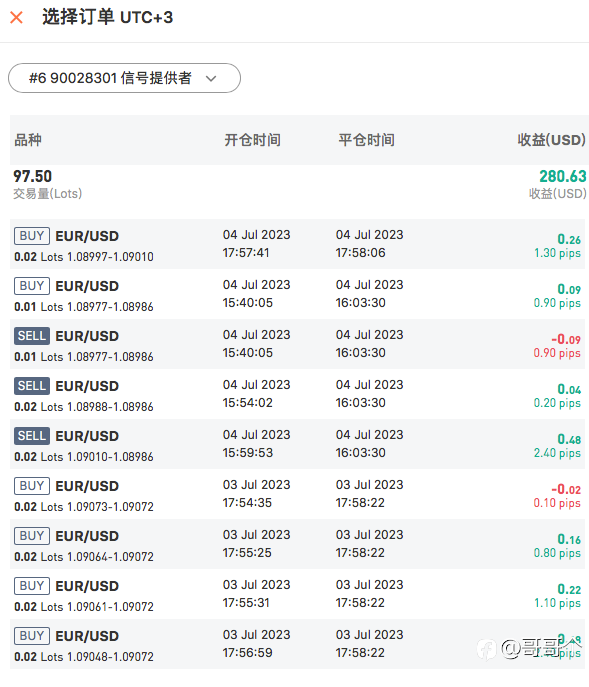
Task: Click BUY badge of order opened 17:55:25
Action: point(32,535)
